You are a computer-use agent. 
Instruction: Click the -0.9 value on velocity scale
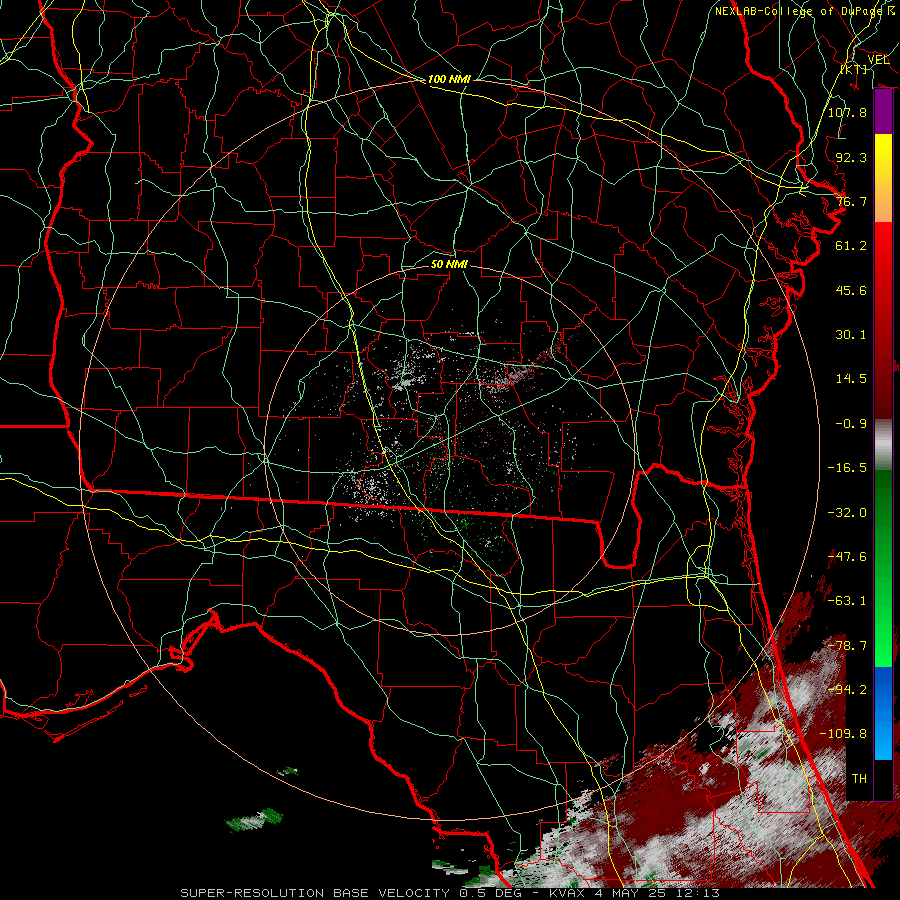[851, 424]
